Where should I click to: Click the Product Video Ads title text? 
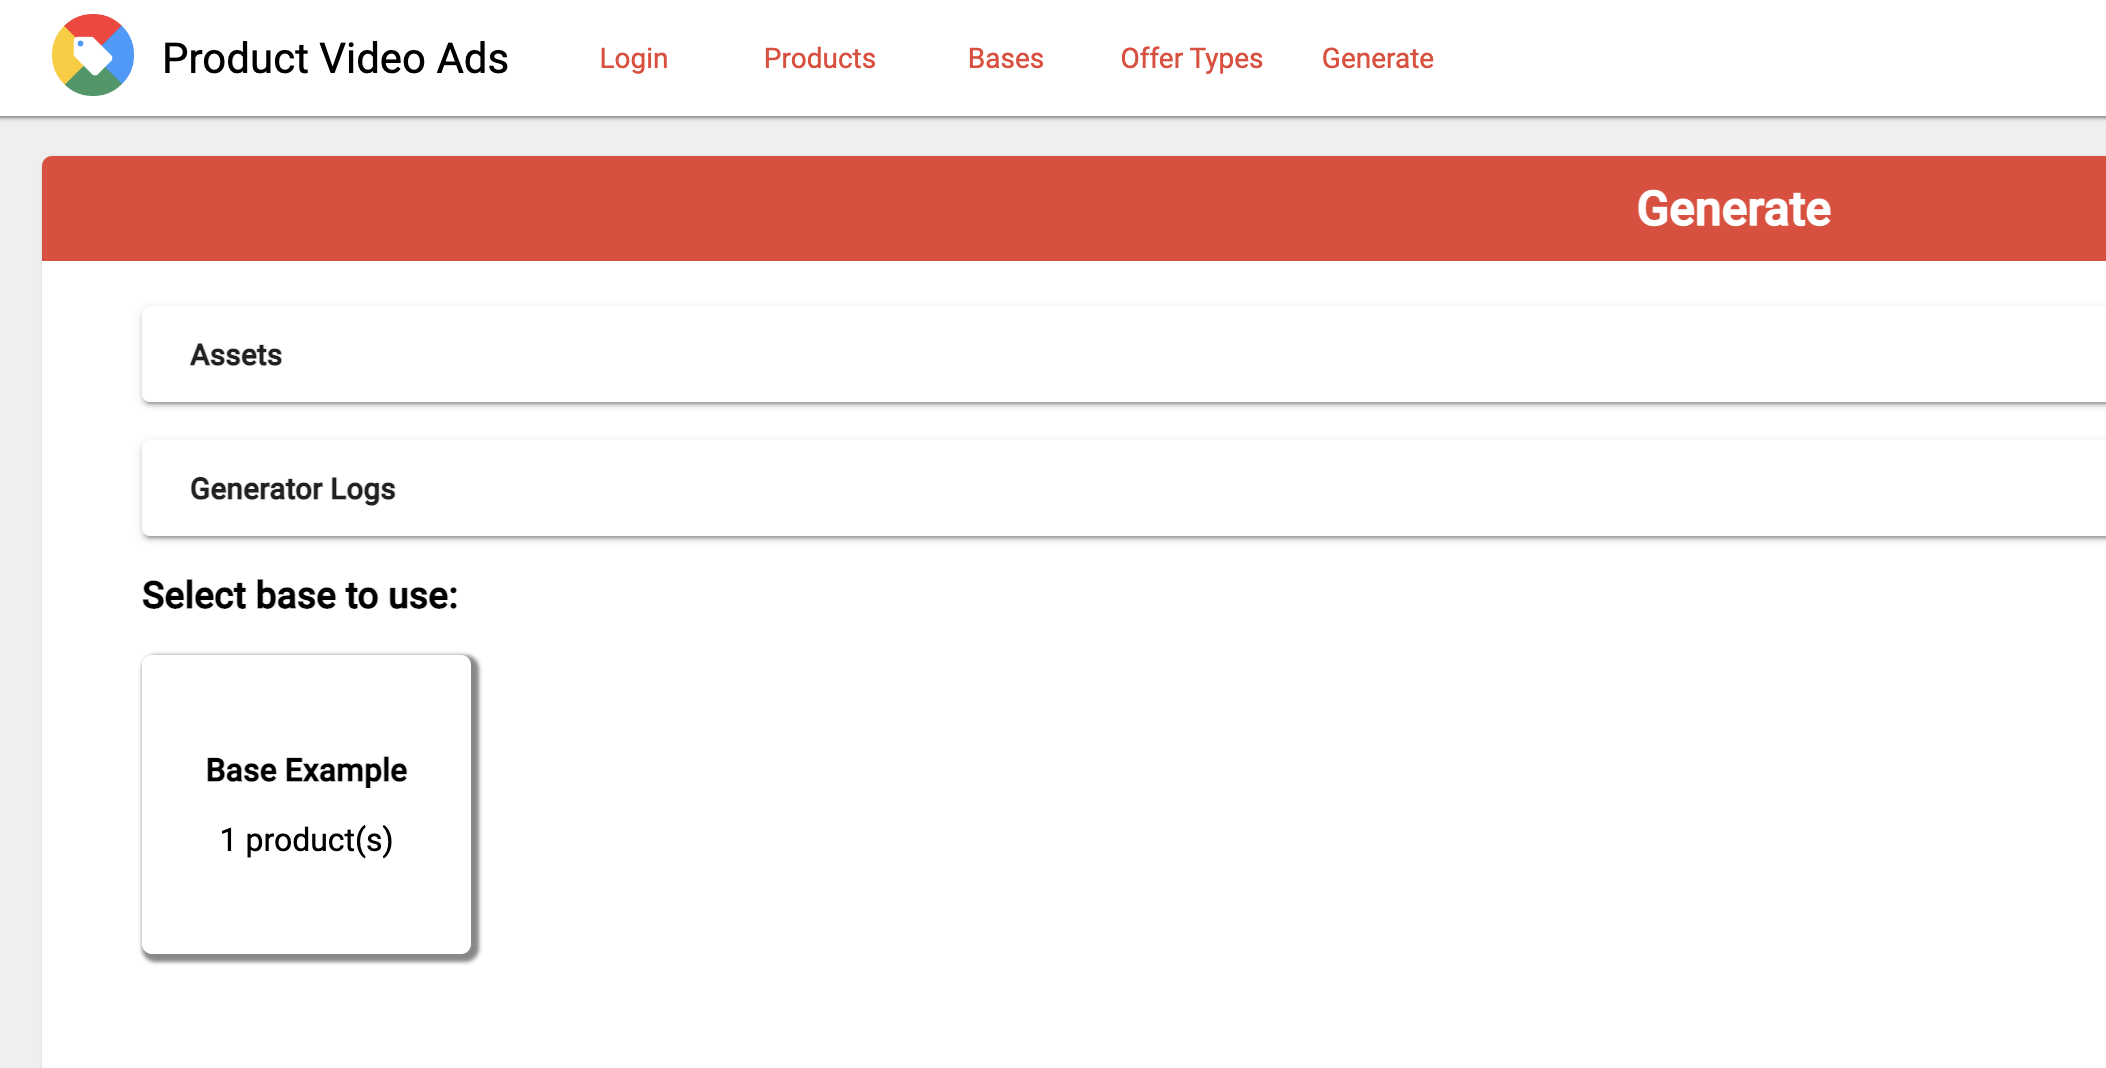335,58
